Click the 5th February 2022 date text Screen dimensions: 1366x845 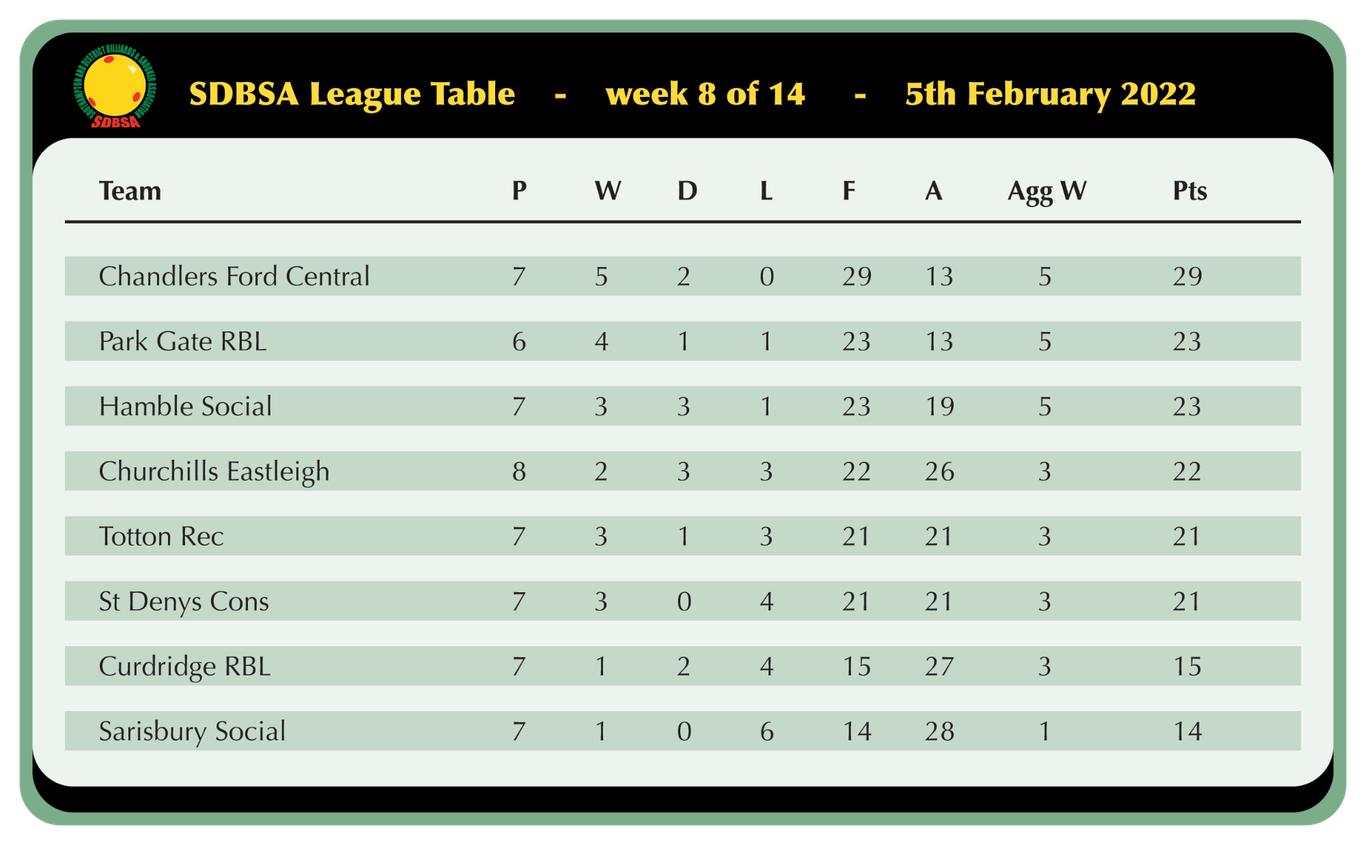coord(1050,94)
